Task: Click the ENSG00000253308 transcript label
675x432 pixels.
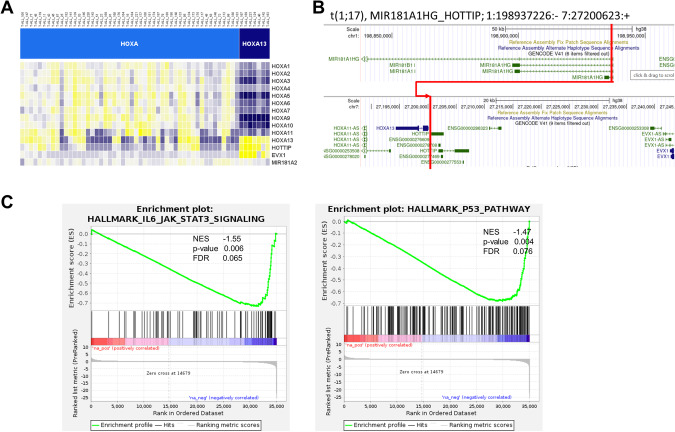Action: [629, 128]
